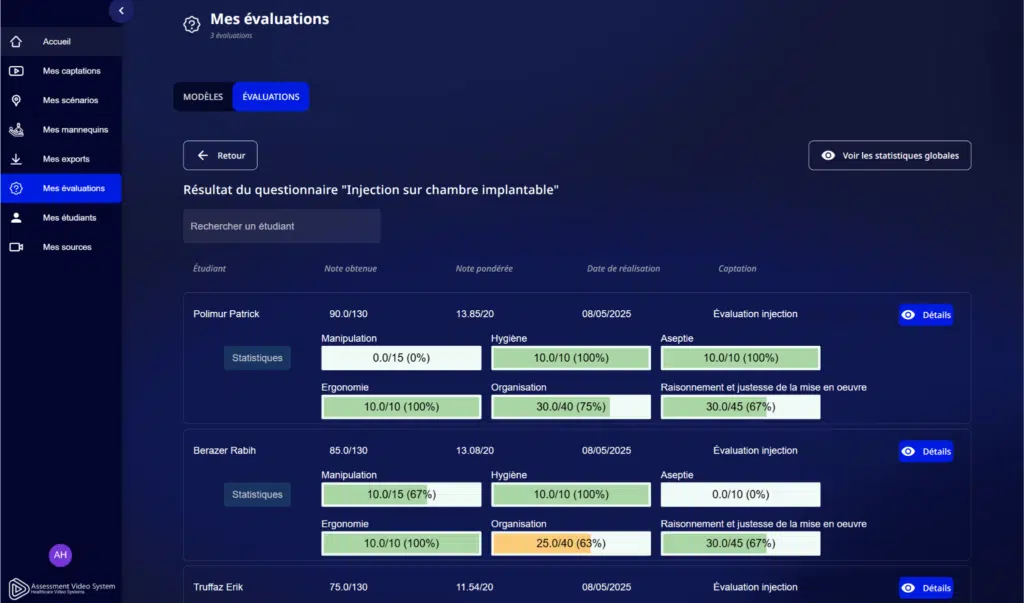Navigate to Mes mannequins
This screenshot has width=1024, height=603.
[x=76, y=130]
